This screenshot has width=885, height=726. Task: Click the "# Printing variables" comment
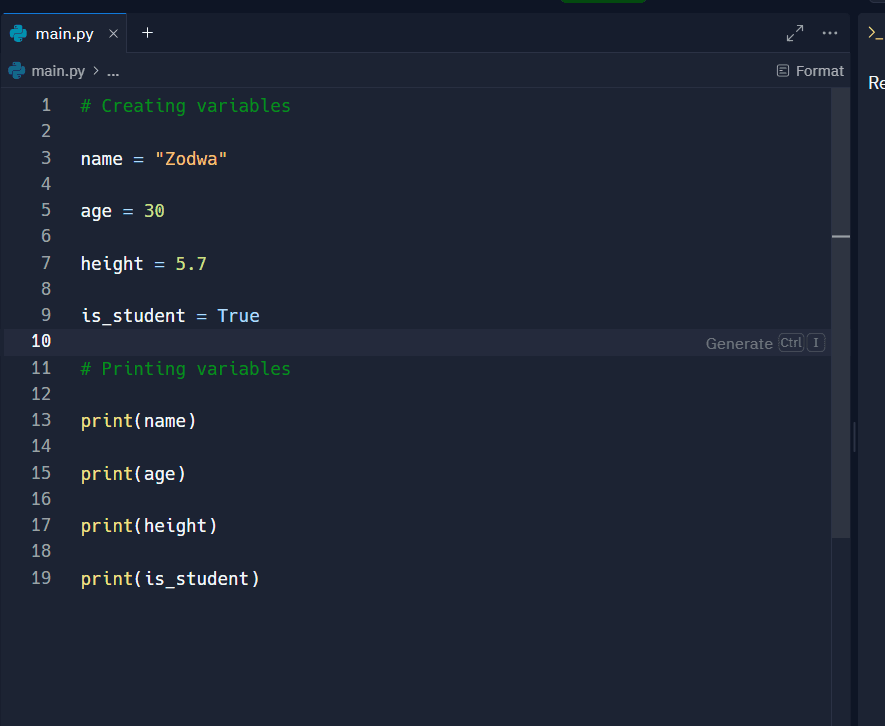point(185,368)
